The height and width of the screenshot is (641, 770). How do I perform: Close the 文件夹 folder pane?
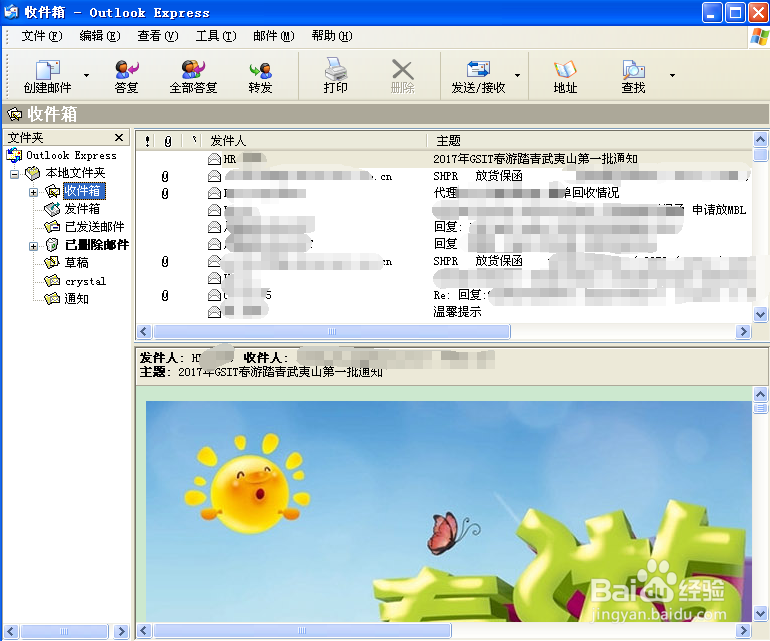[119, 138]
